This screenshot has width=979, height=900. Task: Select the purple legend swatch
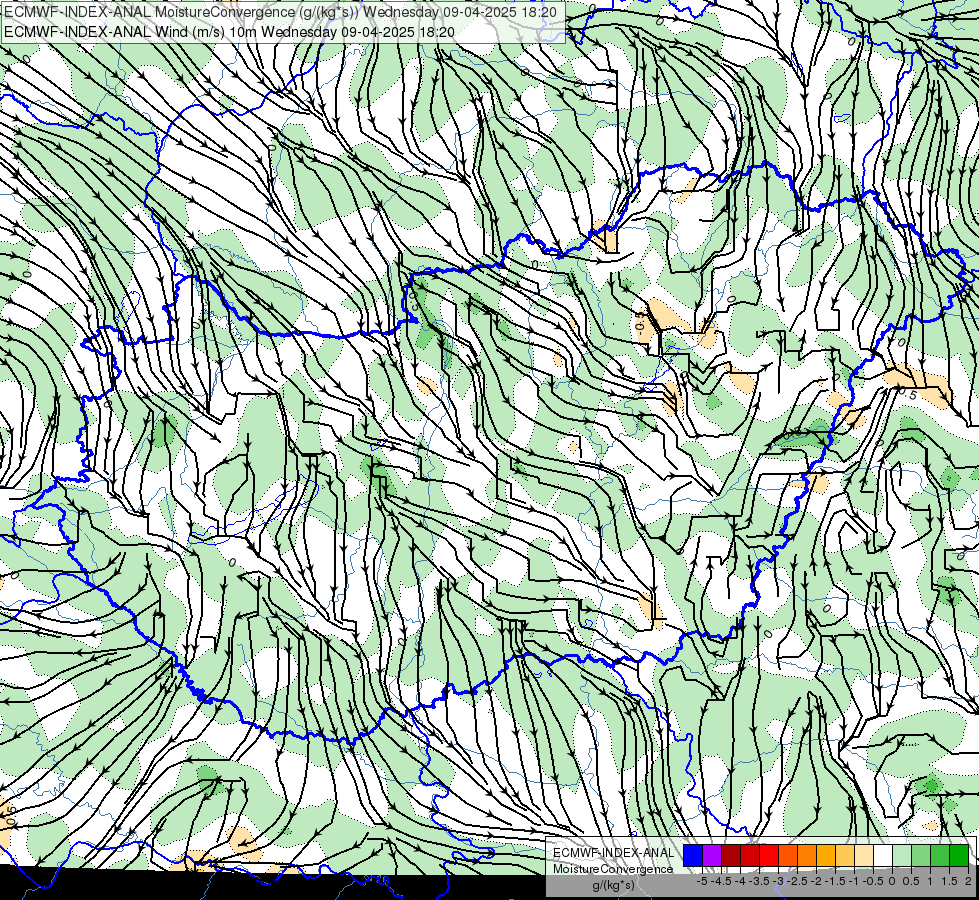(x=712, y=855)
